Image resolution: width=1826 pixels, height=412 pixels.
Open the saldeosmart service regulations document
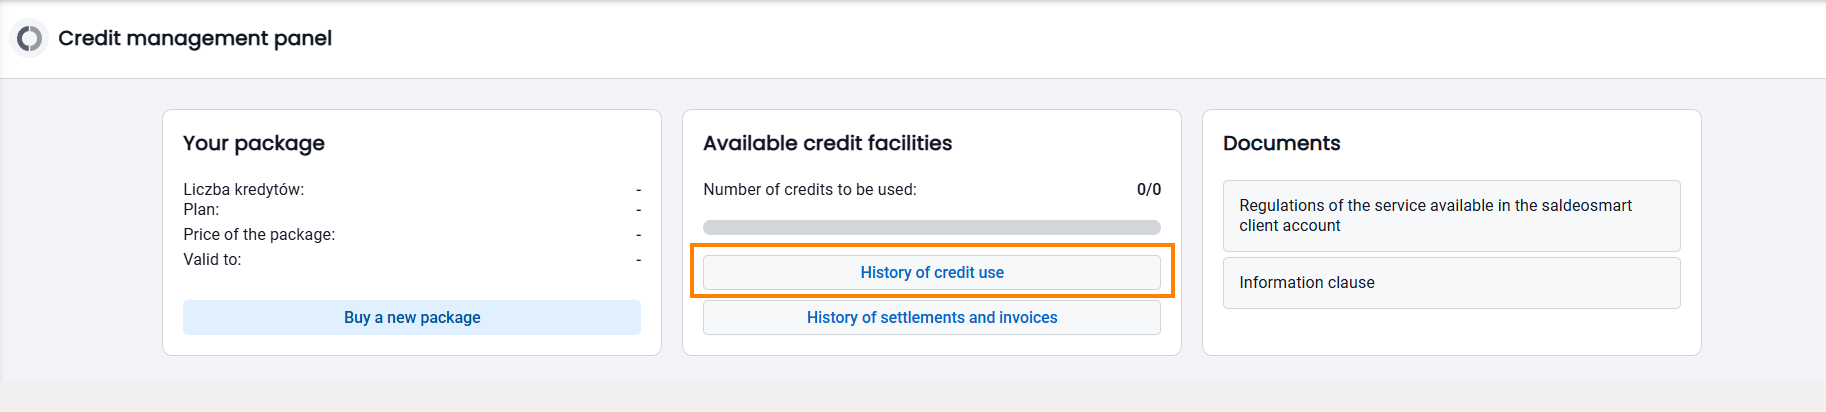pyautogui.click(x=1451, y=216)
